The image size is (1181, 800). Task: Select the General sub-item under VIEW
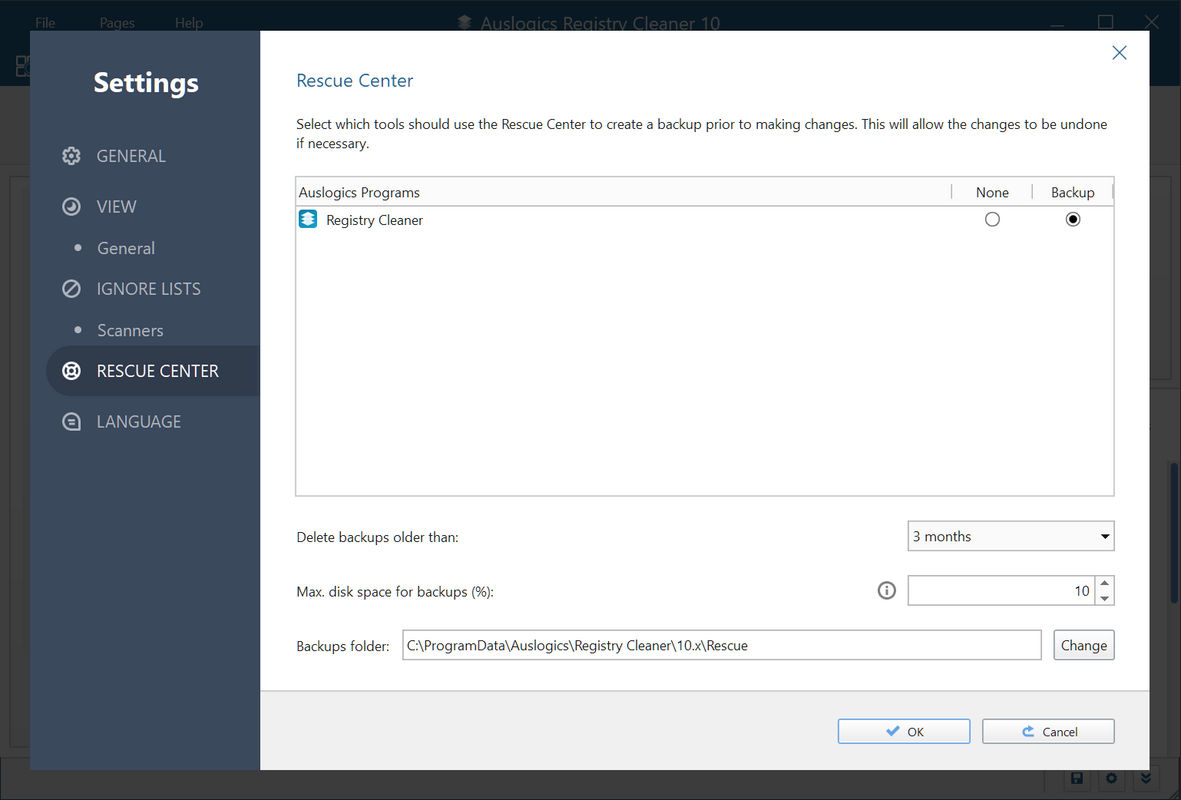pos(126,248)
